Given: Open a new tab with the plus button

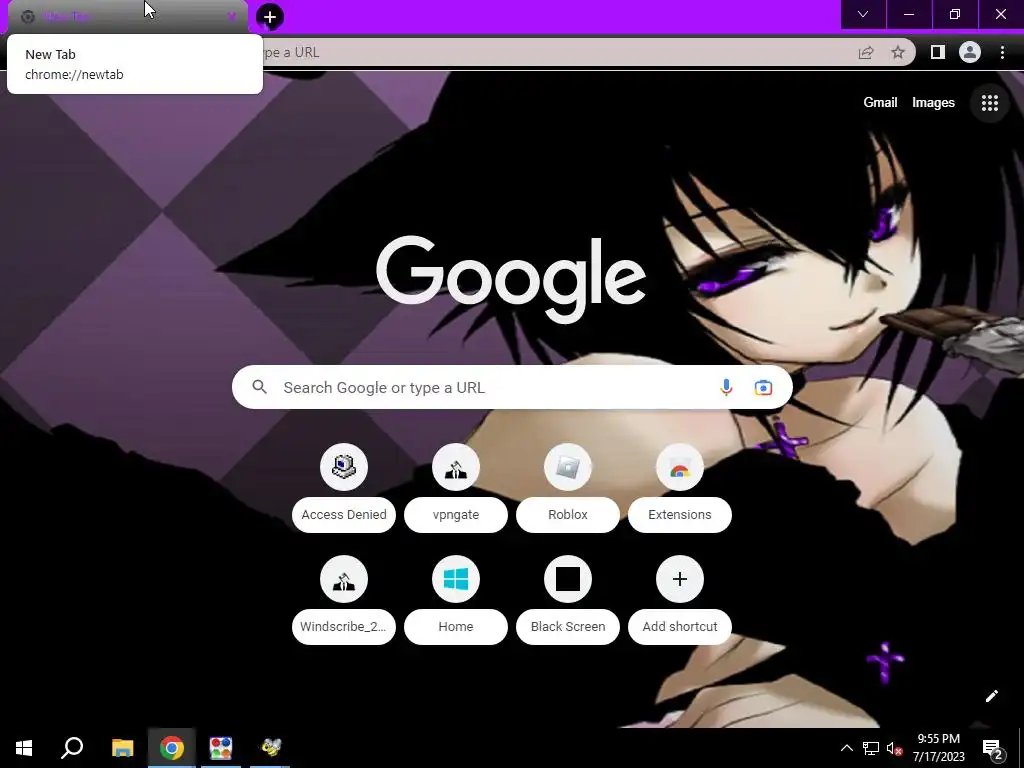Looking at the screenshot, I should tap(270, 17).
